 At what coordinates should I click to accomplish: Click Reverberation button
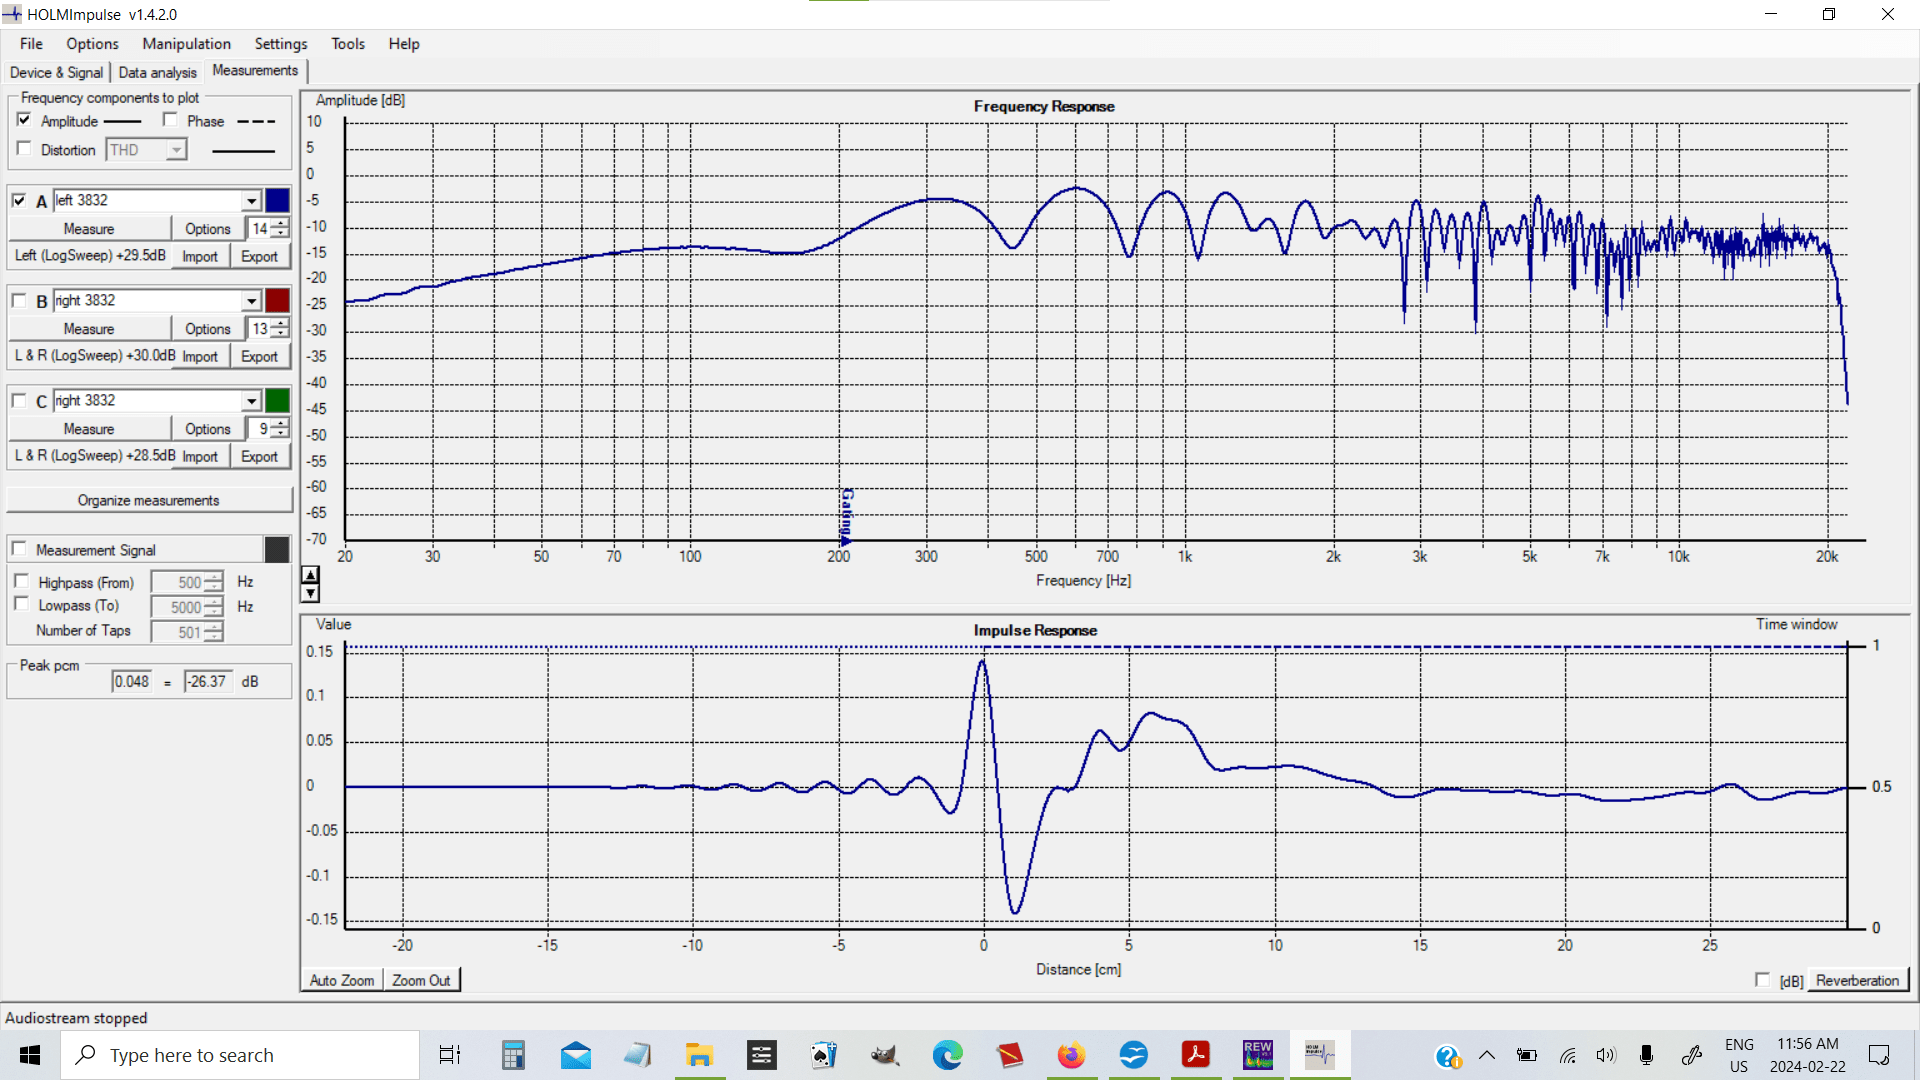click(1857, 980)
